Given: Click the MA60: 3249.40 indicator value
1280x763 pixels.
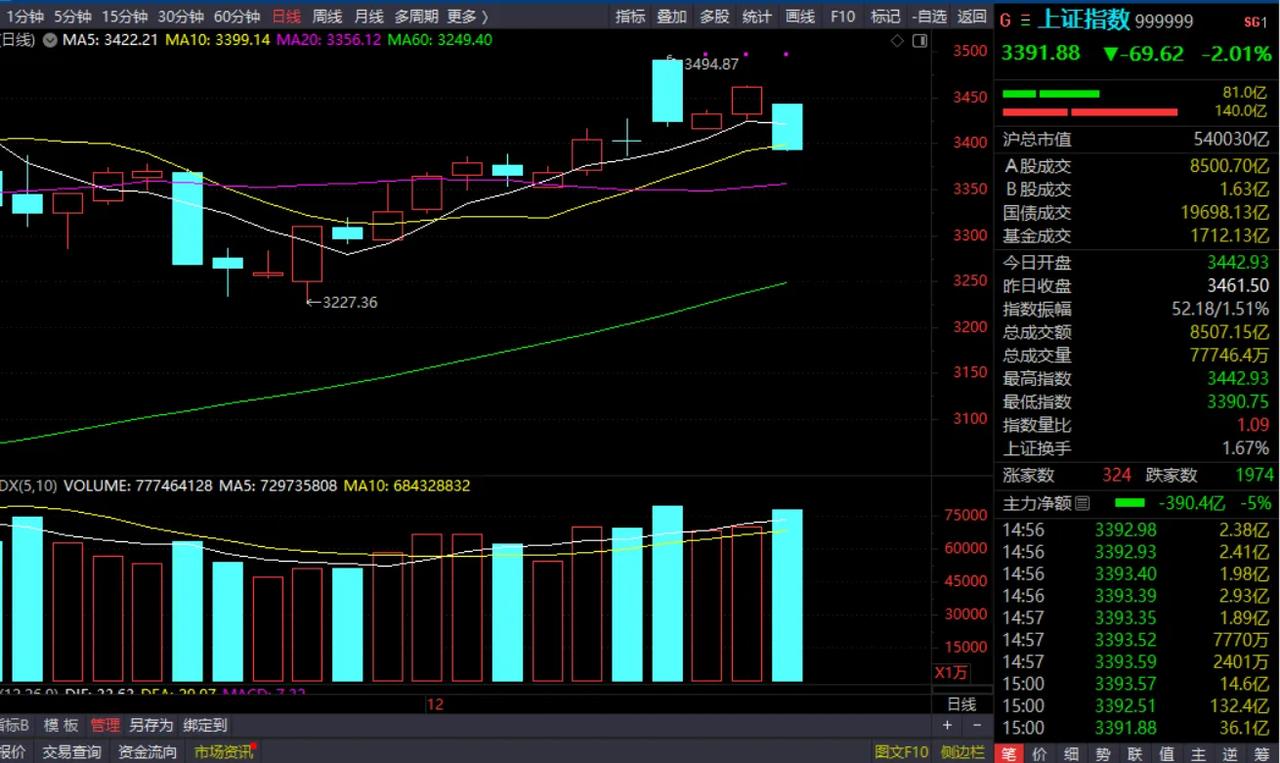Looking at the screenshot, I should (x=440, y=39).
